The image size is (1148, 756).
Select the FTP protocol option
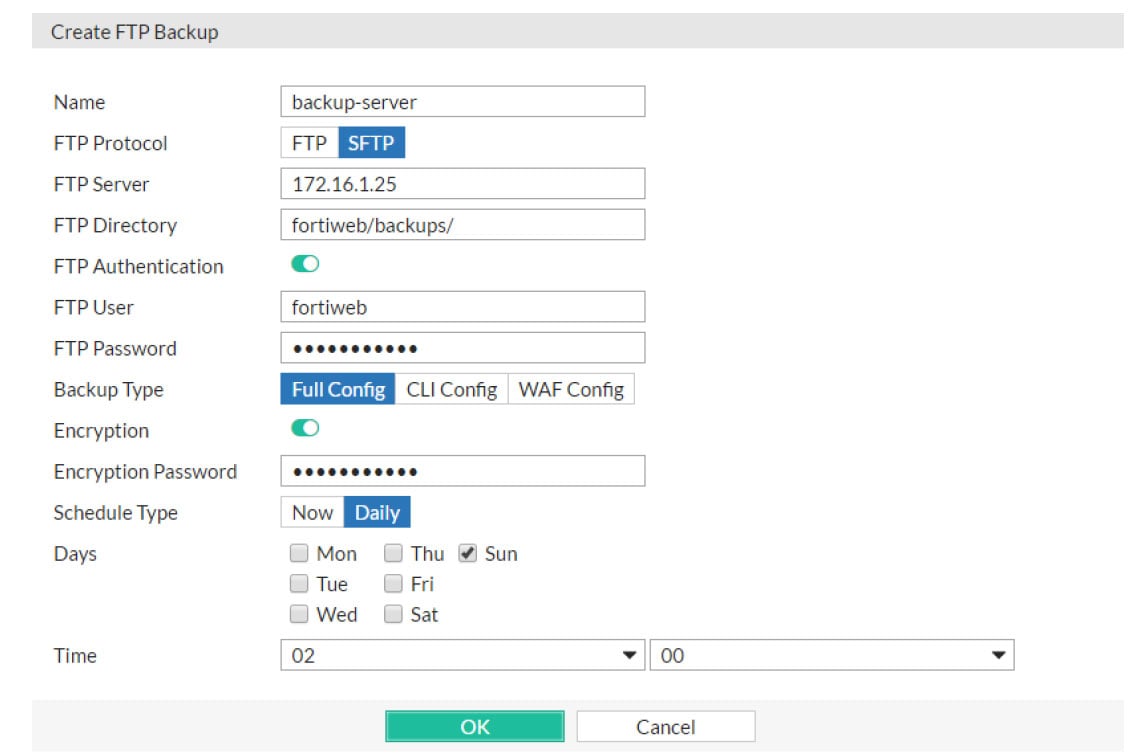tap(308, 142)
